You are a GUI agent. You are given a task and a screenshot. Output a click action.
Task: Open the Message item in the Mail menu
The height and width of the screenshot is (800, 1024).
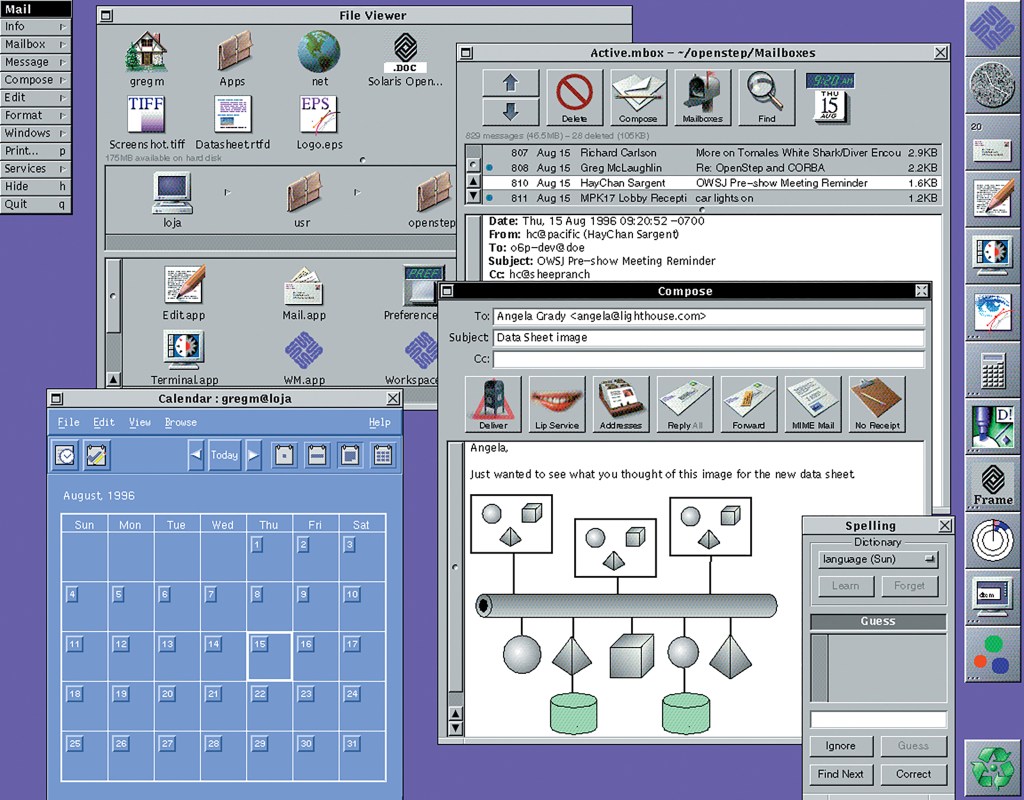pos(35,62)
